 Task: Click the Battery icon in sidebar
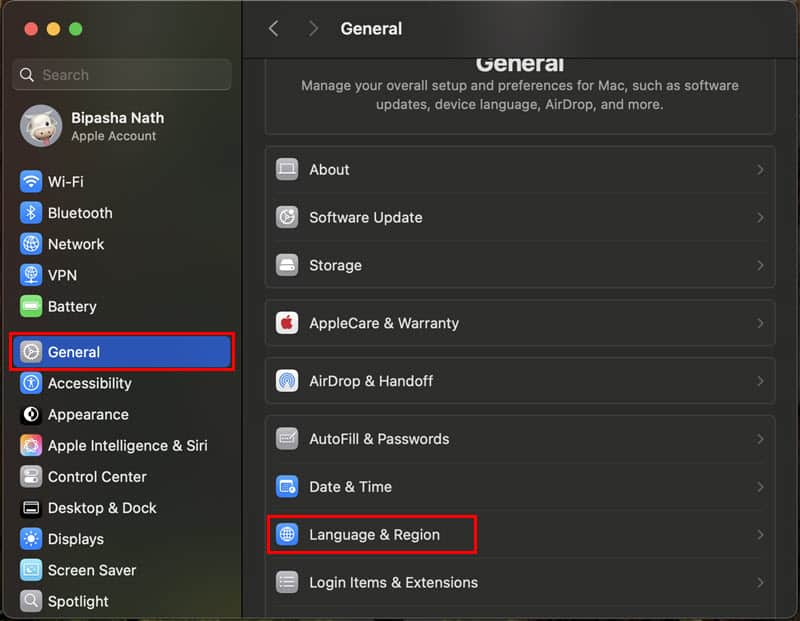31,307
